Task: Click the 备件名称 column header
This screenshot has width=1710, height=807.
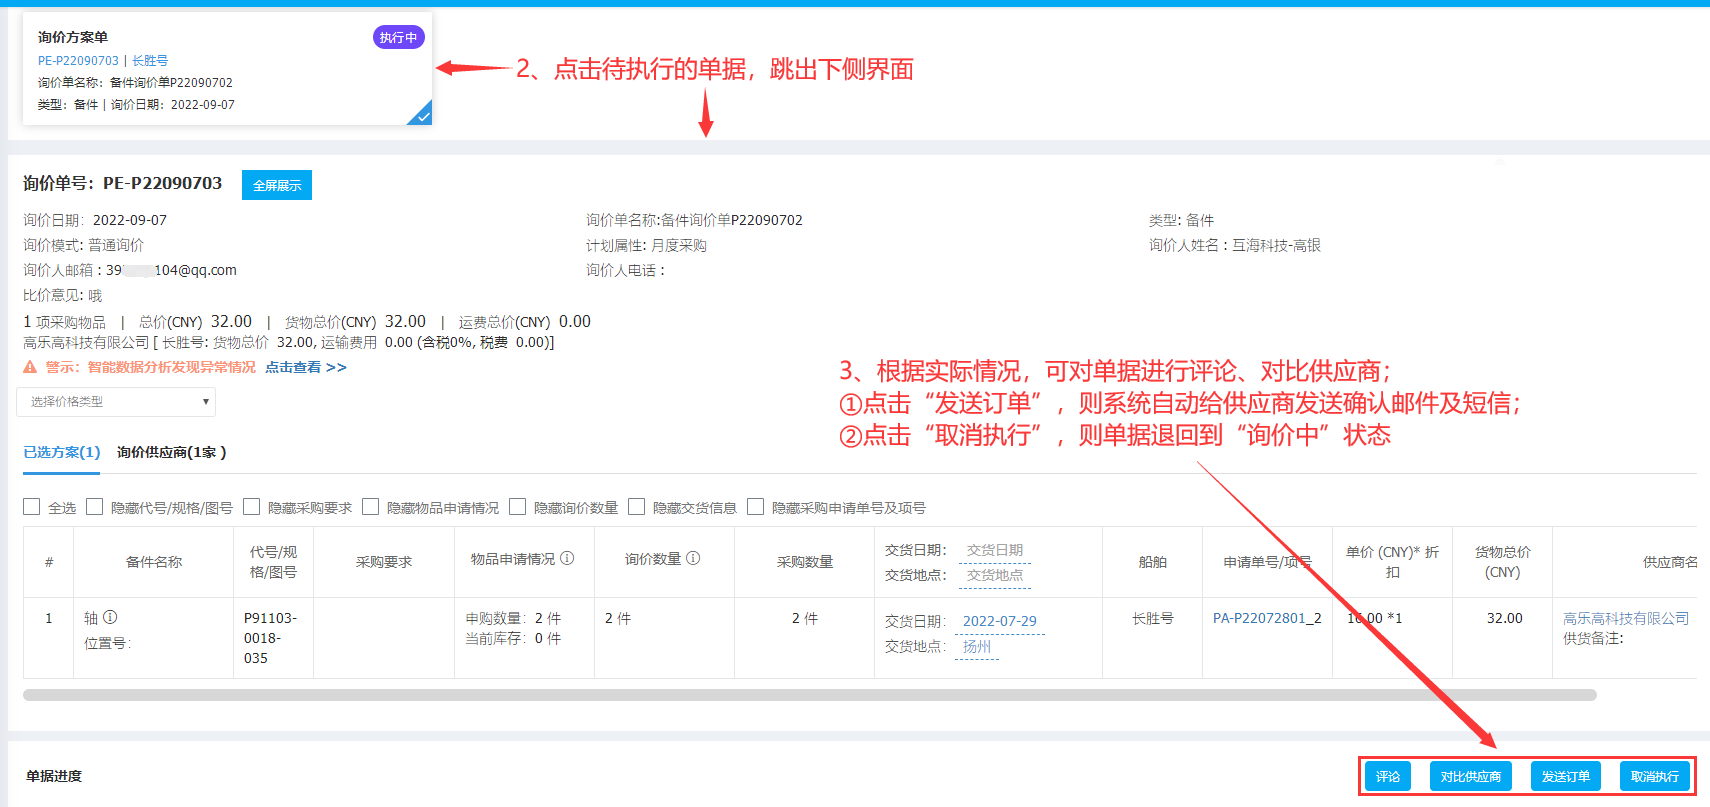Action: pos(154,562)
